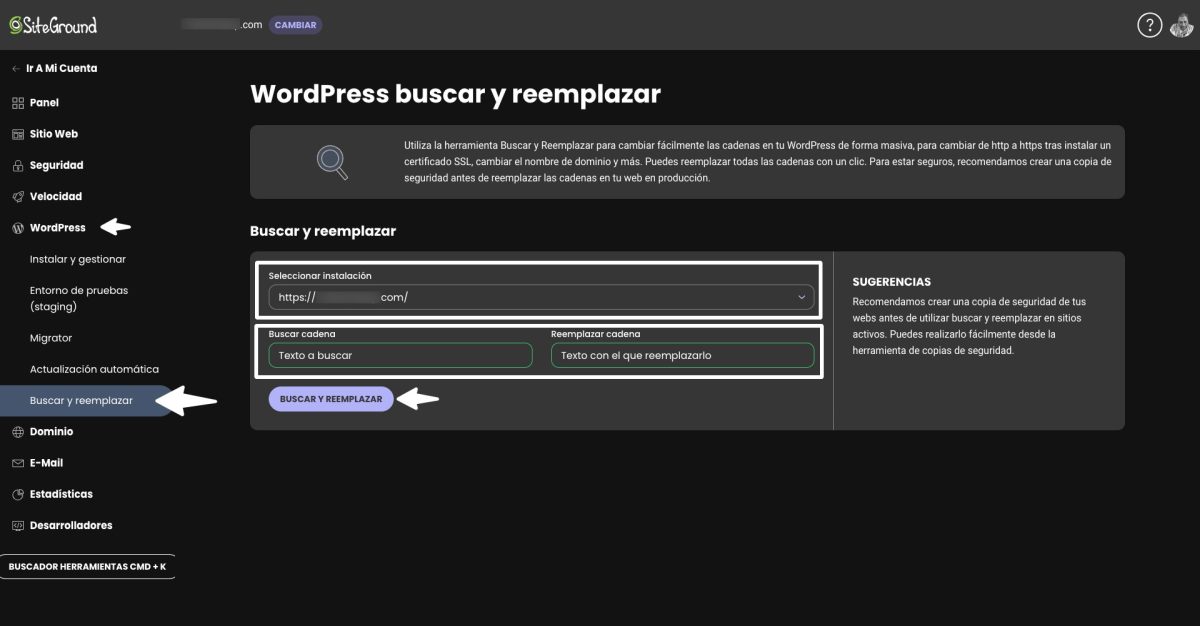This screenshot has width=1200, height=626.
Task: View the Estadísticas chart icon
Action: click(16, 494)
